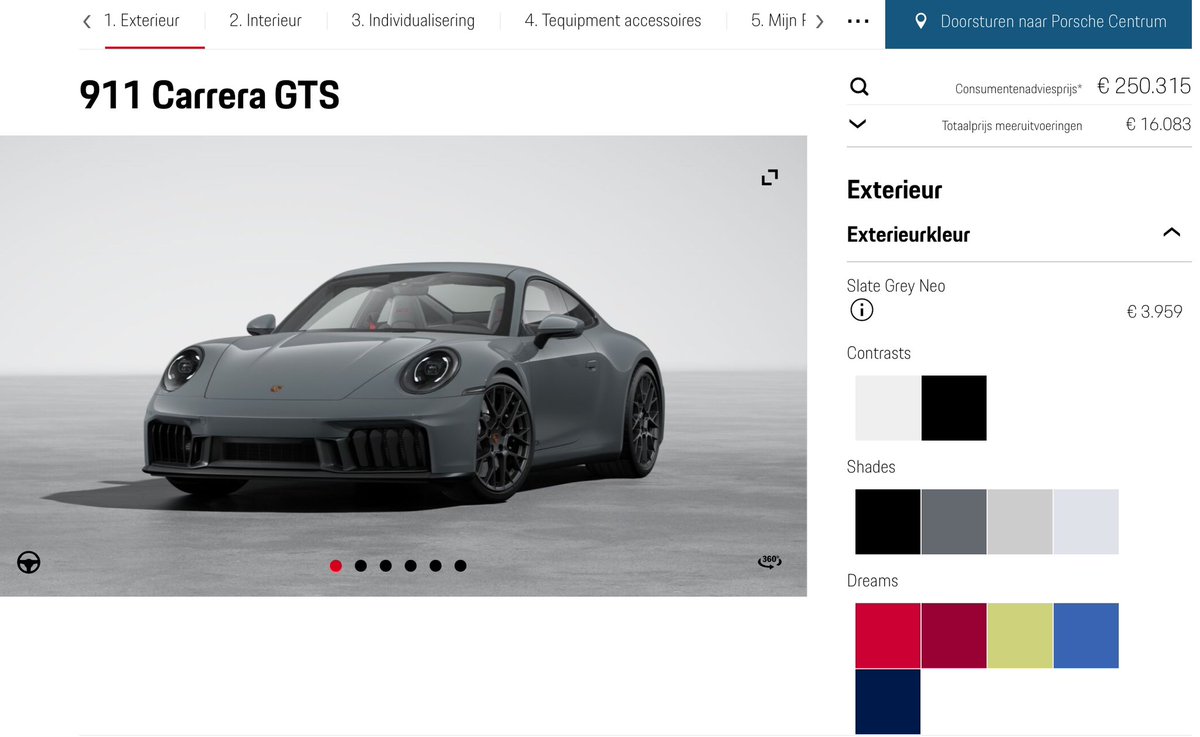Choose the pale ice grey Shades swatch
This screenshot has width=1200, height=737.
(x=1086, y=522)
